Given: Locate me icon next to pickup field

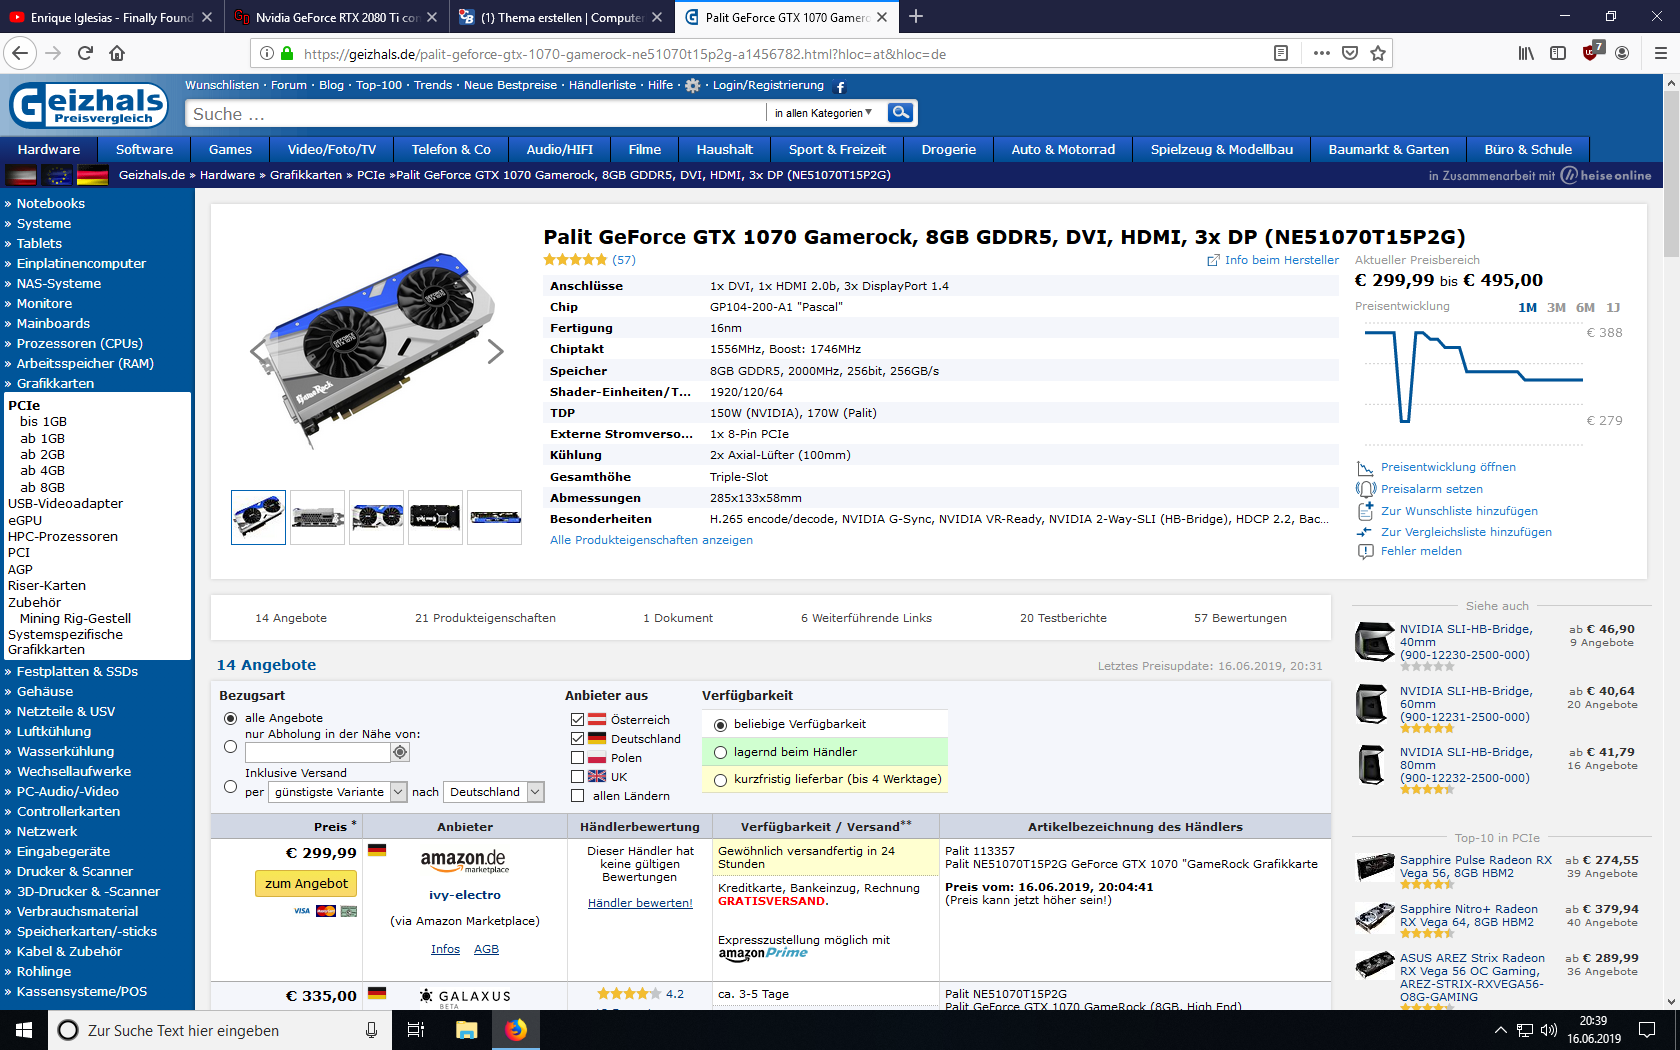Looking at the screenshot, I should (x=400, y=752).
